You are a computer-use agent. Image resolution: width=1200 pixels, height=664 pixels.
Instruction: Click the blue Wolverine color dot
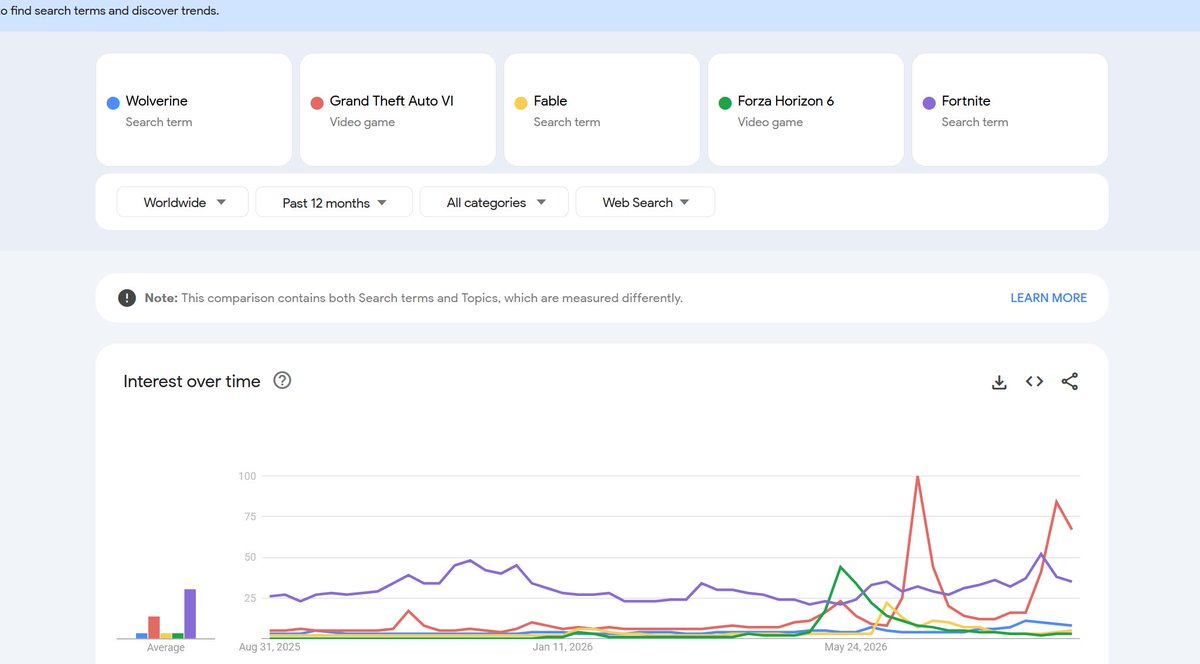(x=113, y=103)
